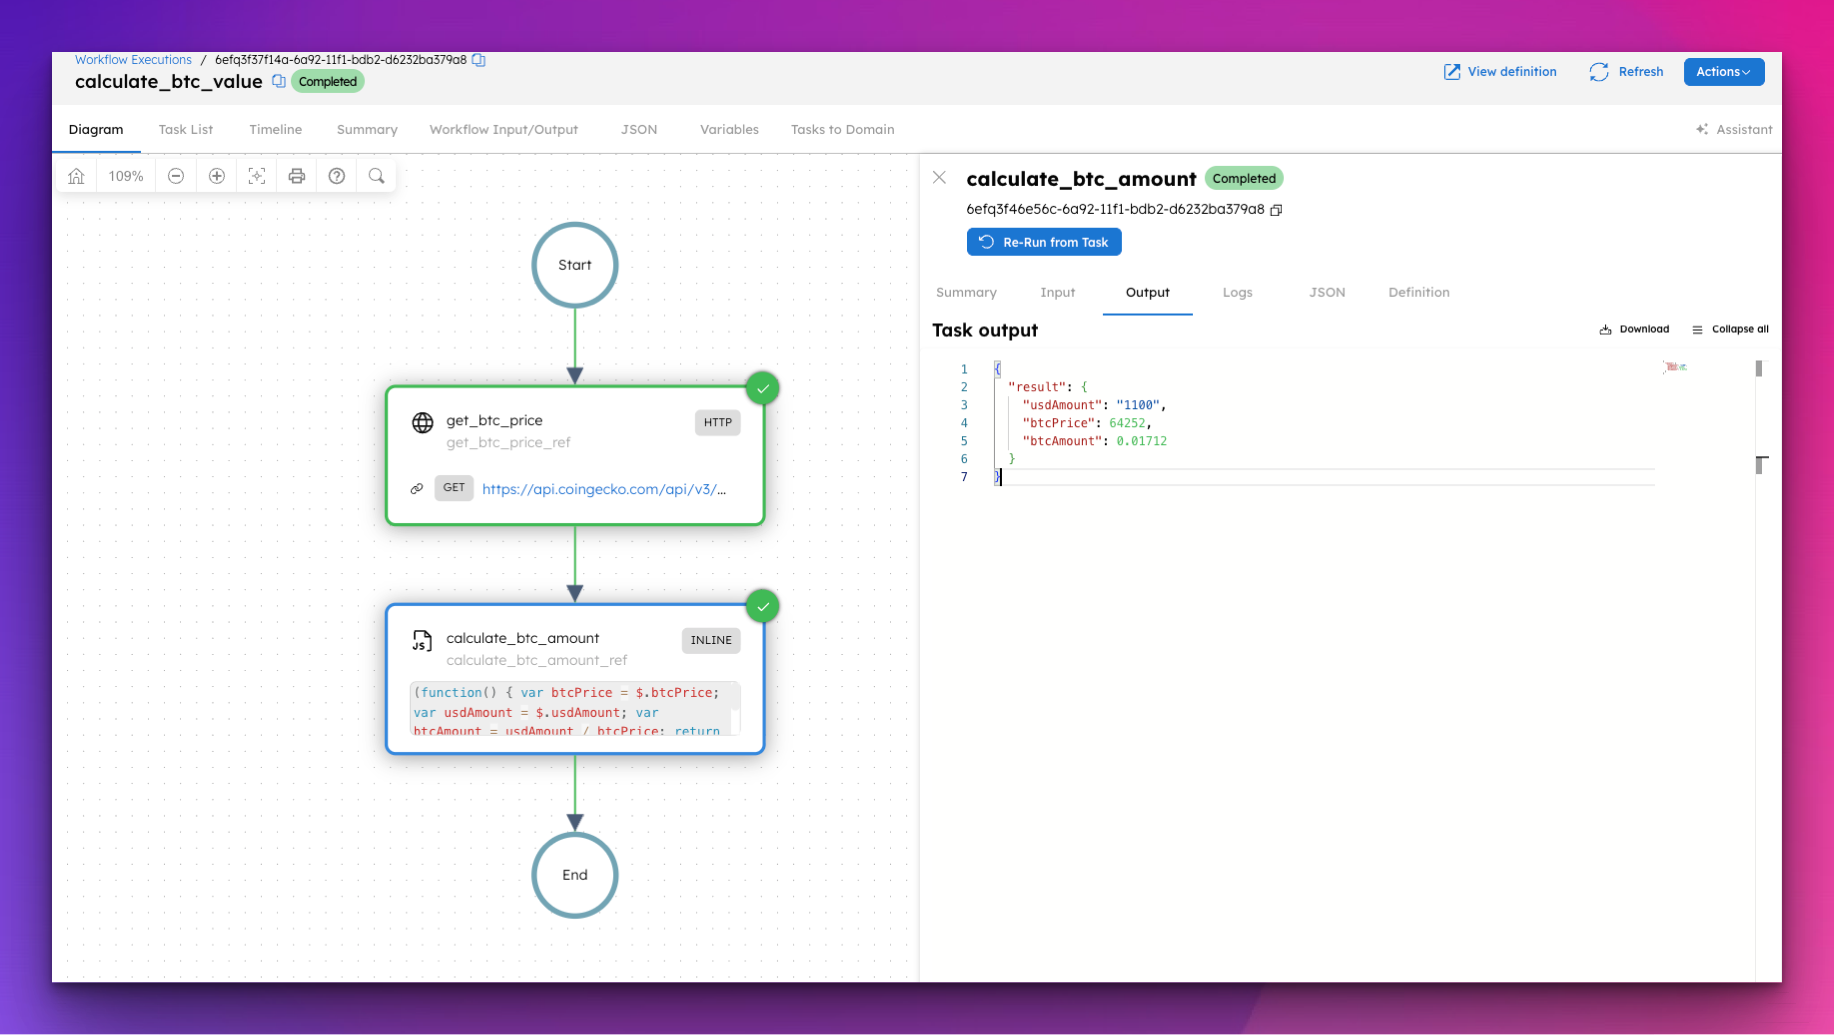Zoom out the diagram with minus icon
The width and height of the screenshot is (1835, 1035).
pyautogui.click(x=176, y=176)
